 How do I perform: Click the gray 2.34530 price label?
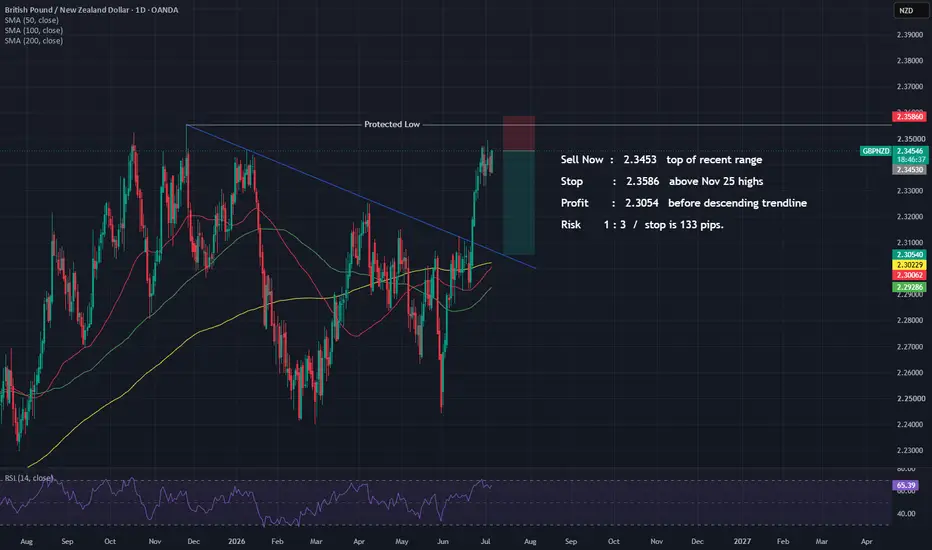[909, 169]
